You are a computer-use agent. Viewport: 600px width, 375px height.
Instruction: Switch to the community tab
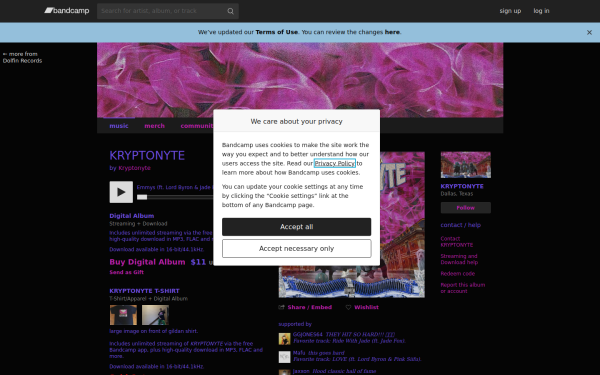[x=197, y=126]
